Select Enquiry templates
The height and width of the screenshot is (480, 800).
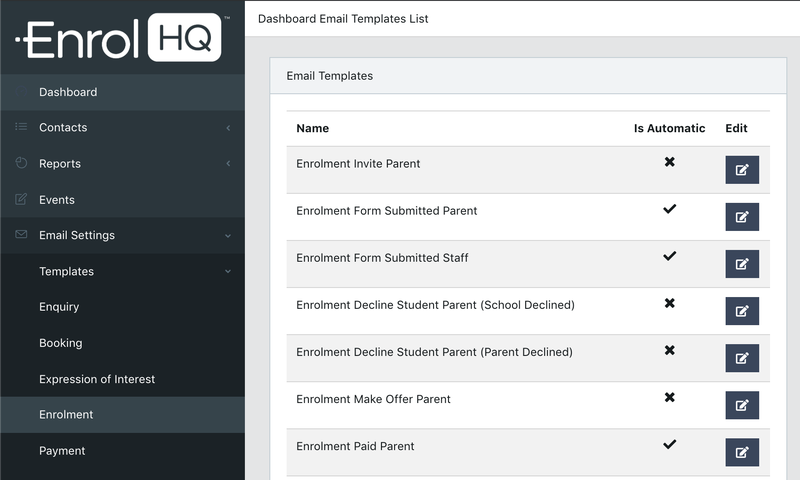pos(59,307)
